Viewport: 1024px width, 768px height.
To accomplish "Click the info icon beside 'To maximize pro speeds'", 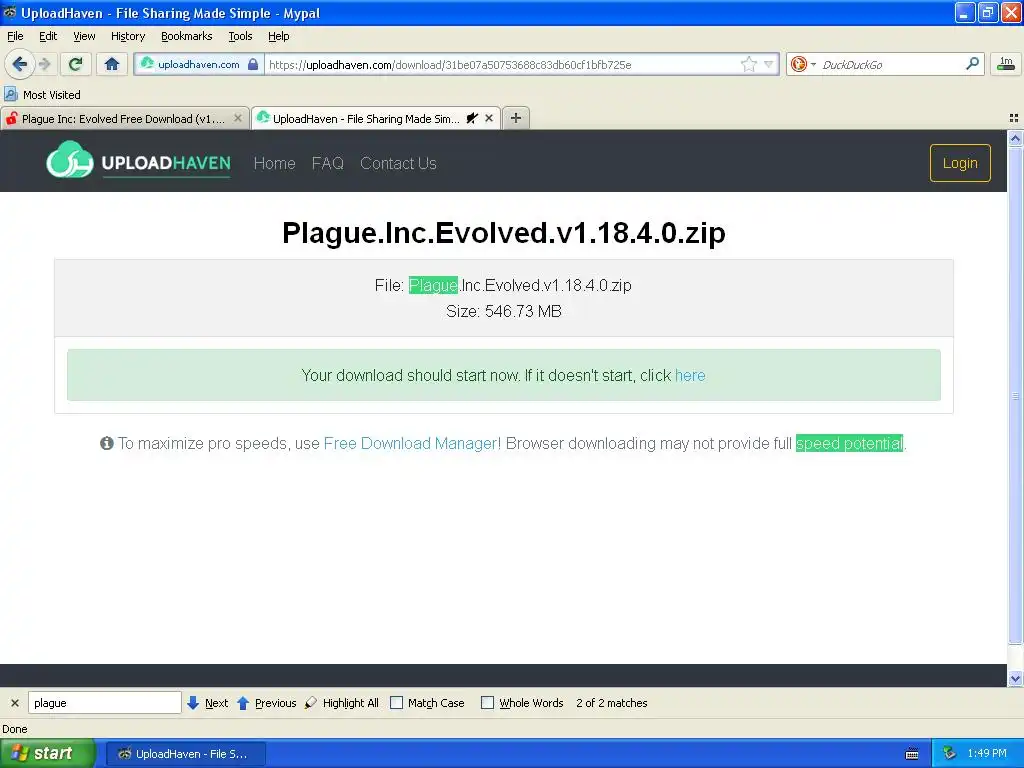I will click(x=106, y=443).
